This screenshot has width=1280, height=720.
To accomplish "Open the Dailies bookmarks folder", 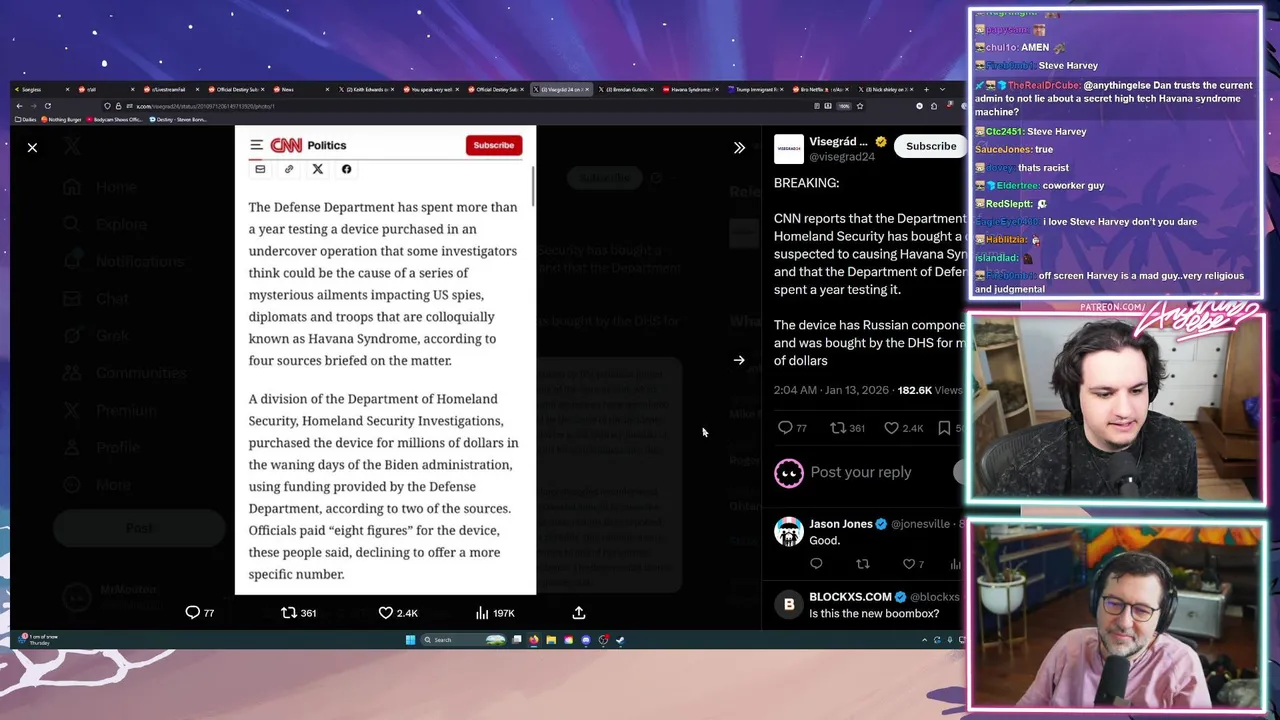I will (x=26, y=119).
